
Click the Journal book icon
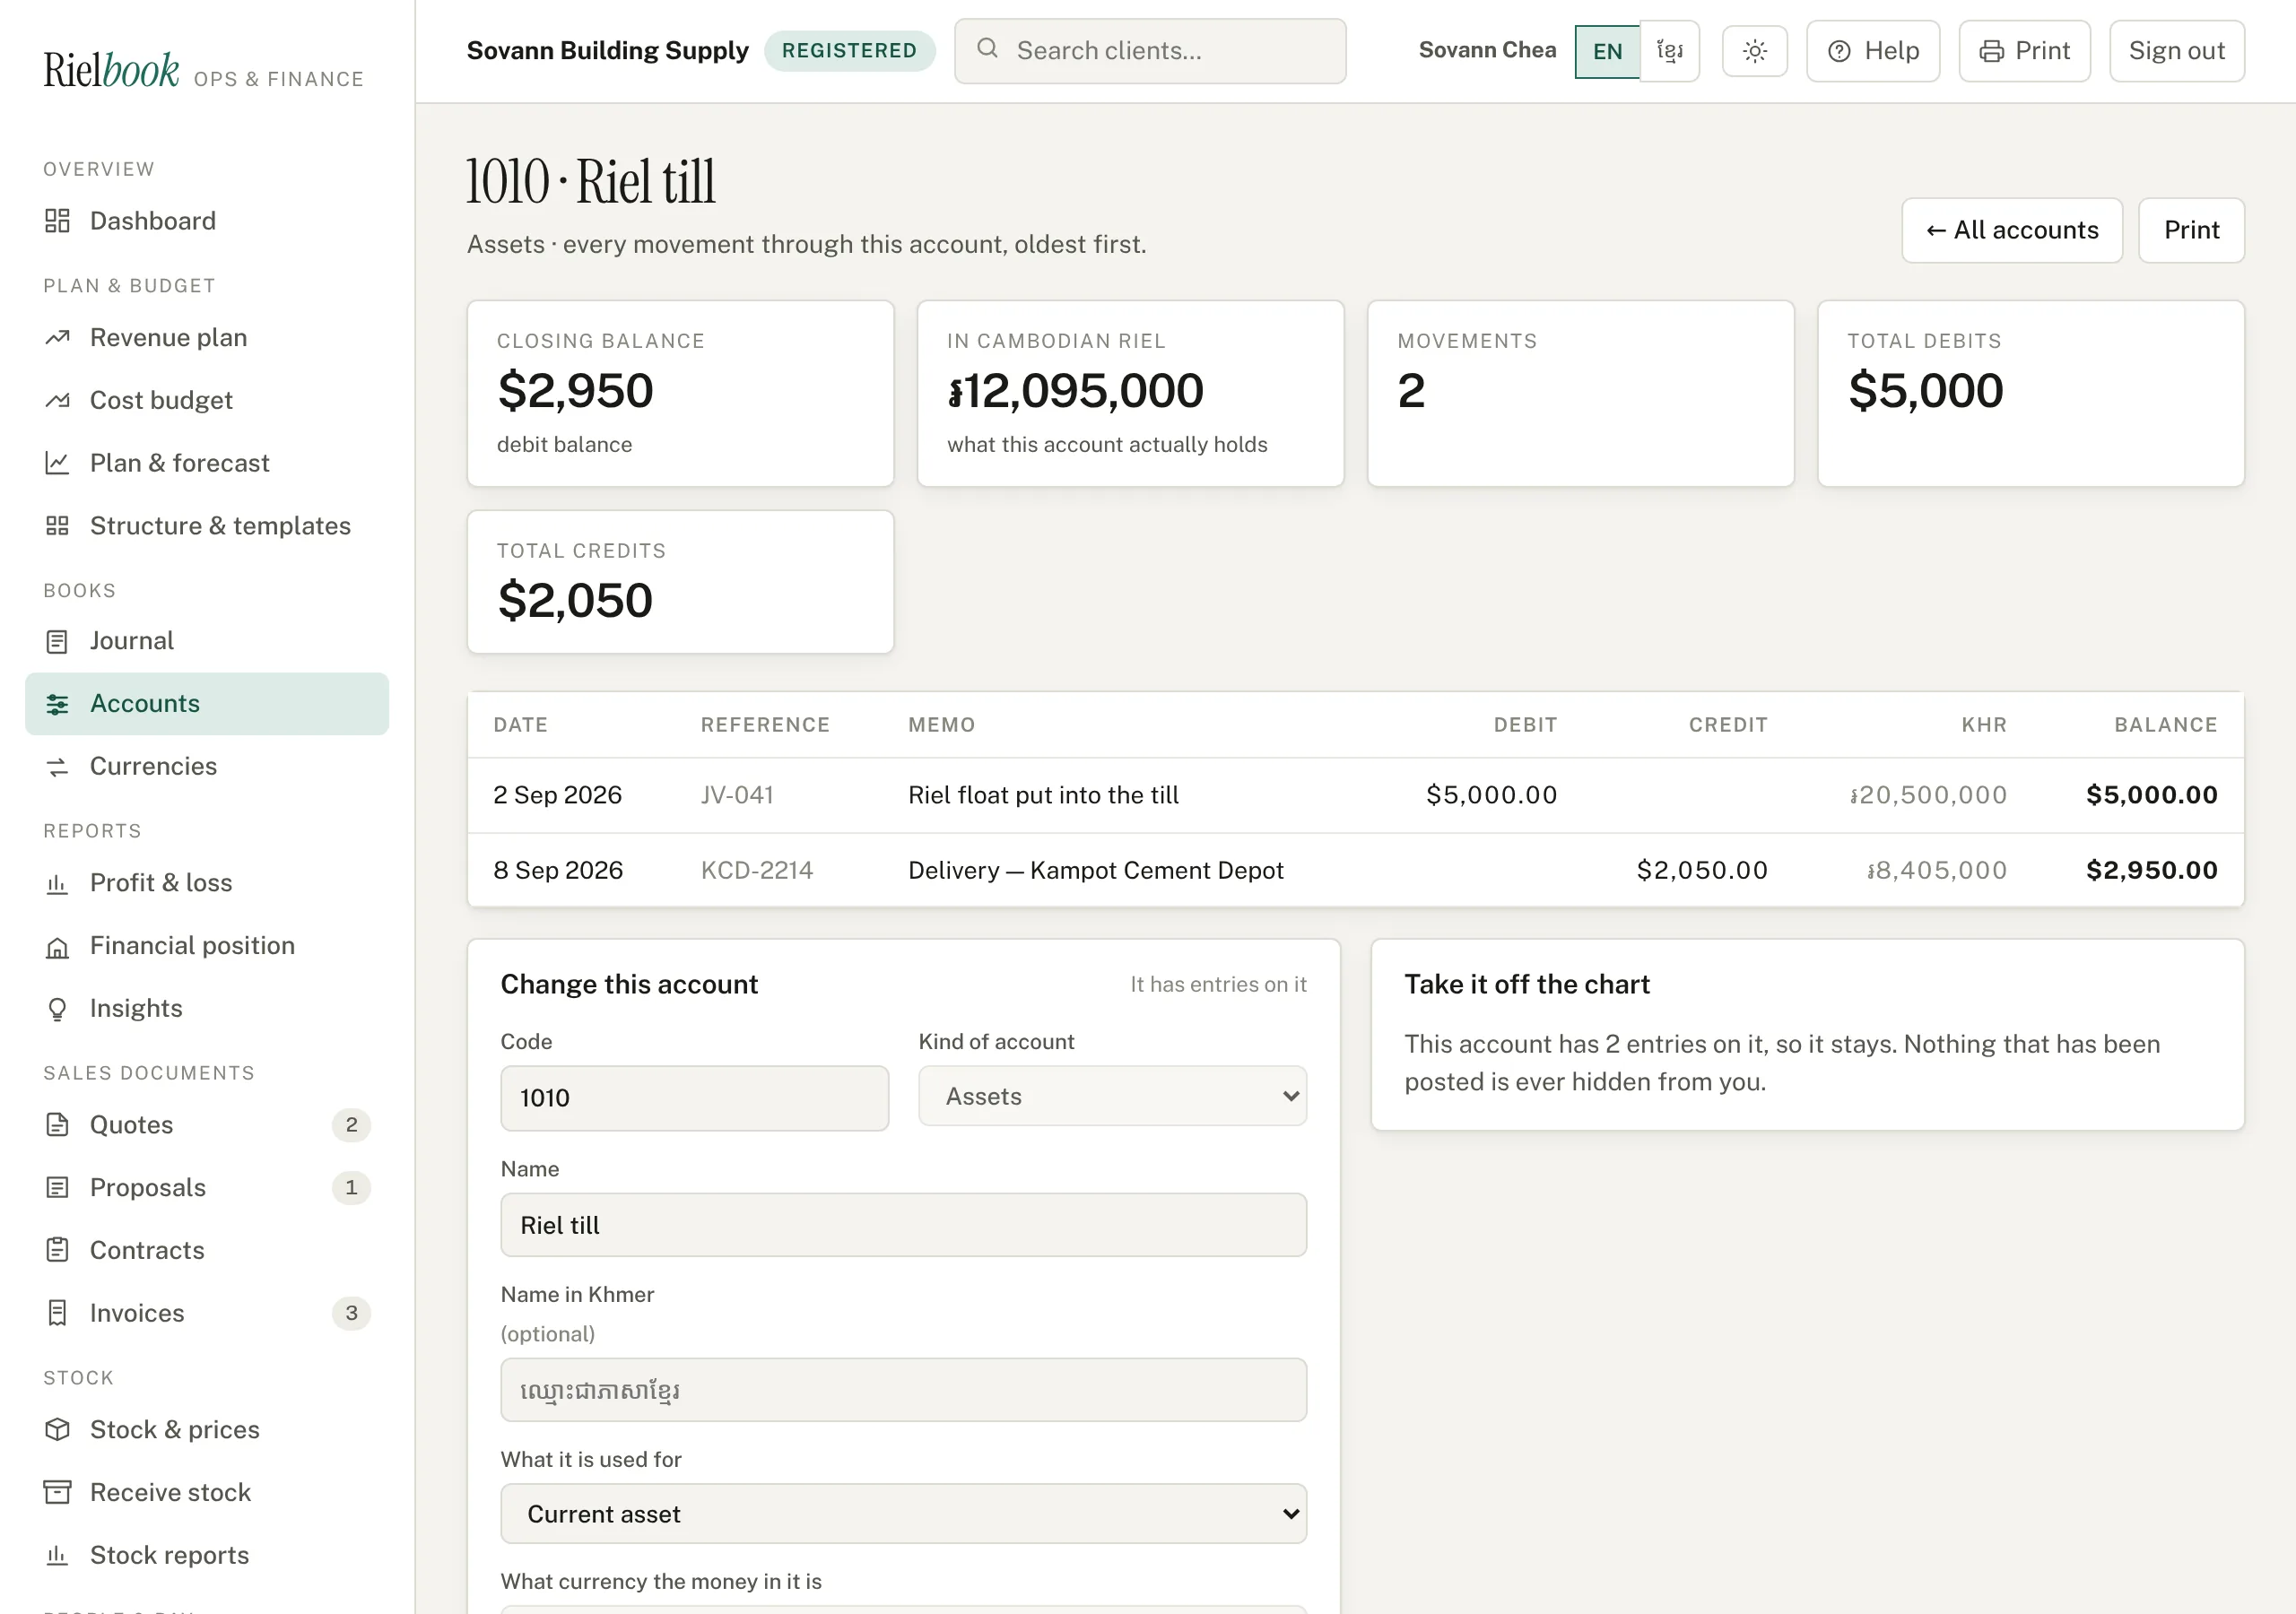tap(57, 641)
